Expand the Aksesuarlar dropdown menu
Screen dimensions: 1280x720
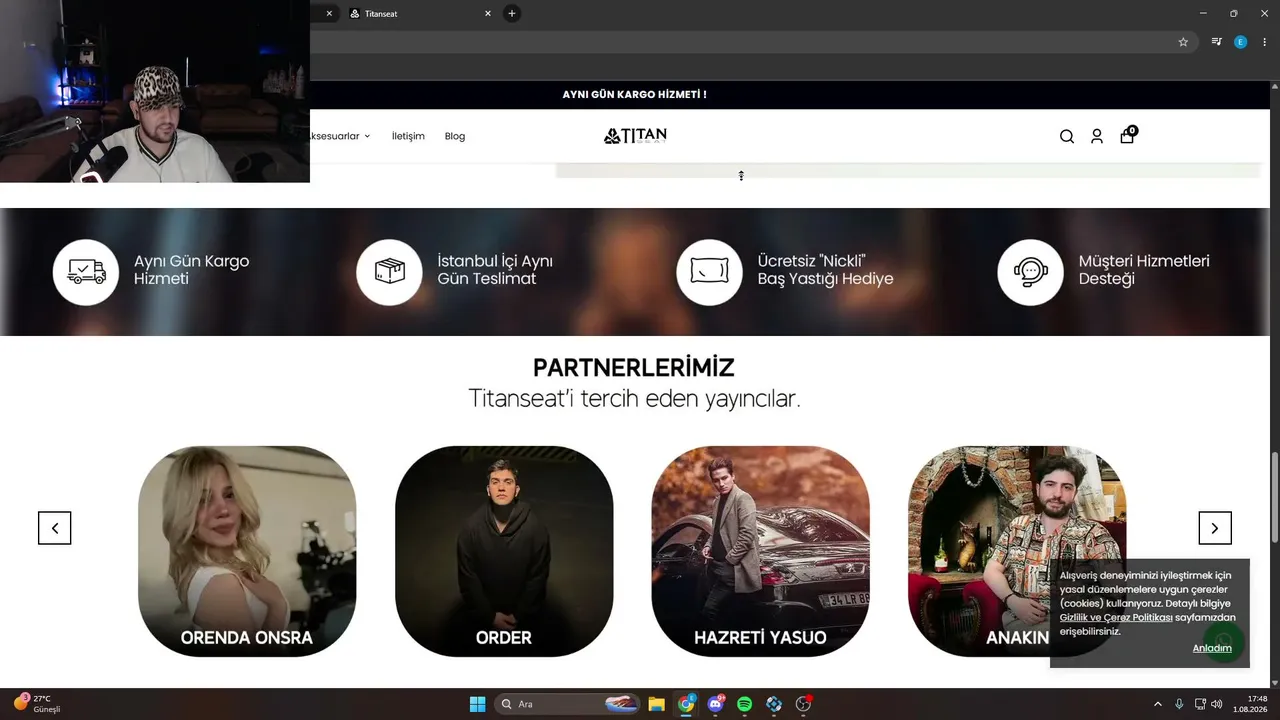(x=340, y=136)
